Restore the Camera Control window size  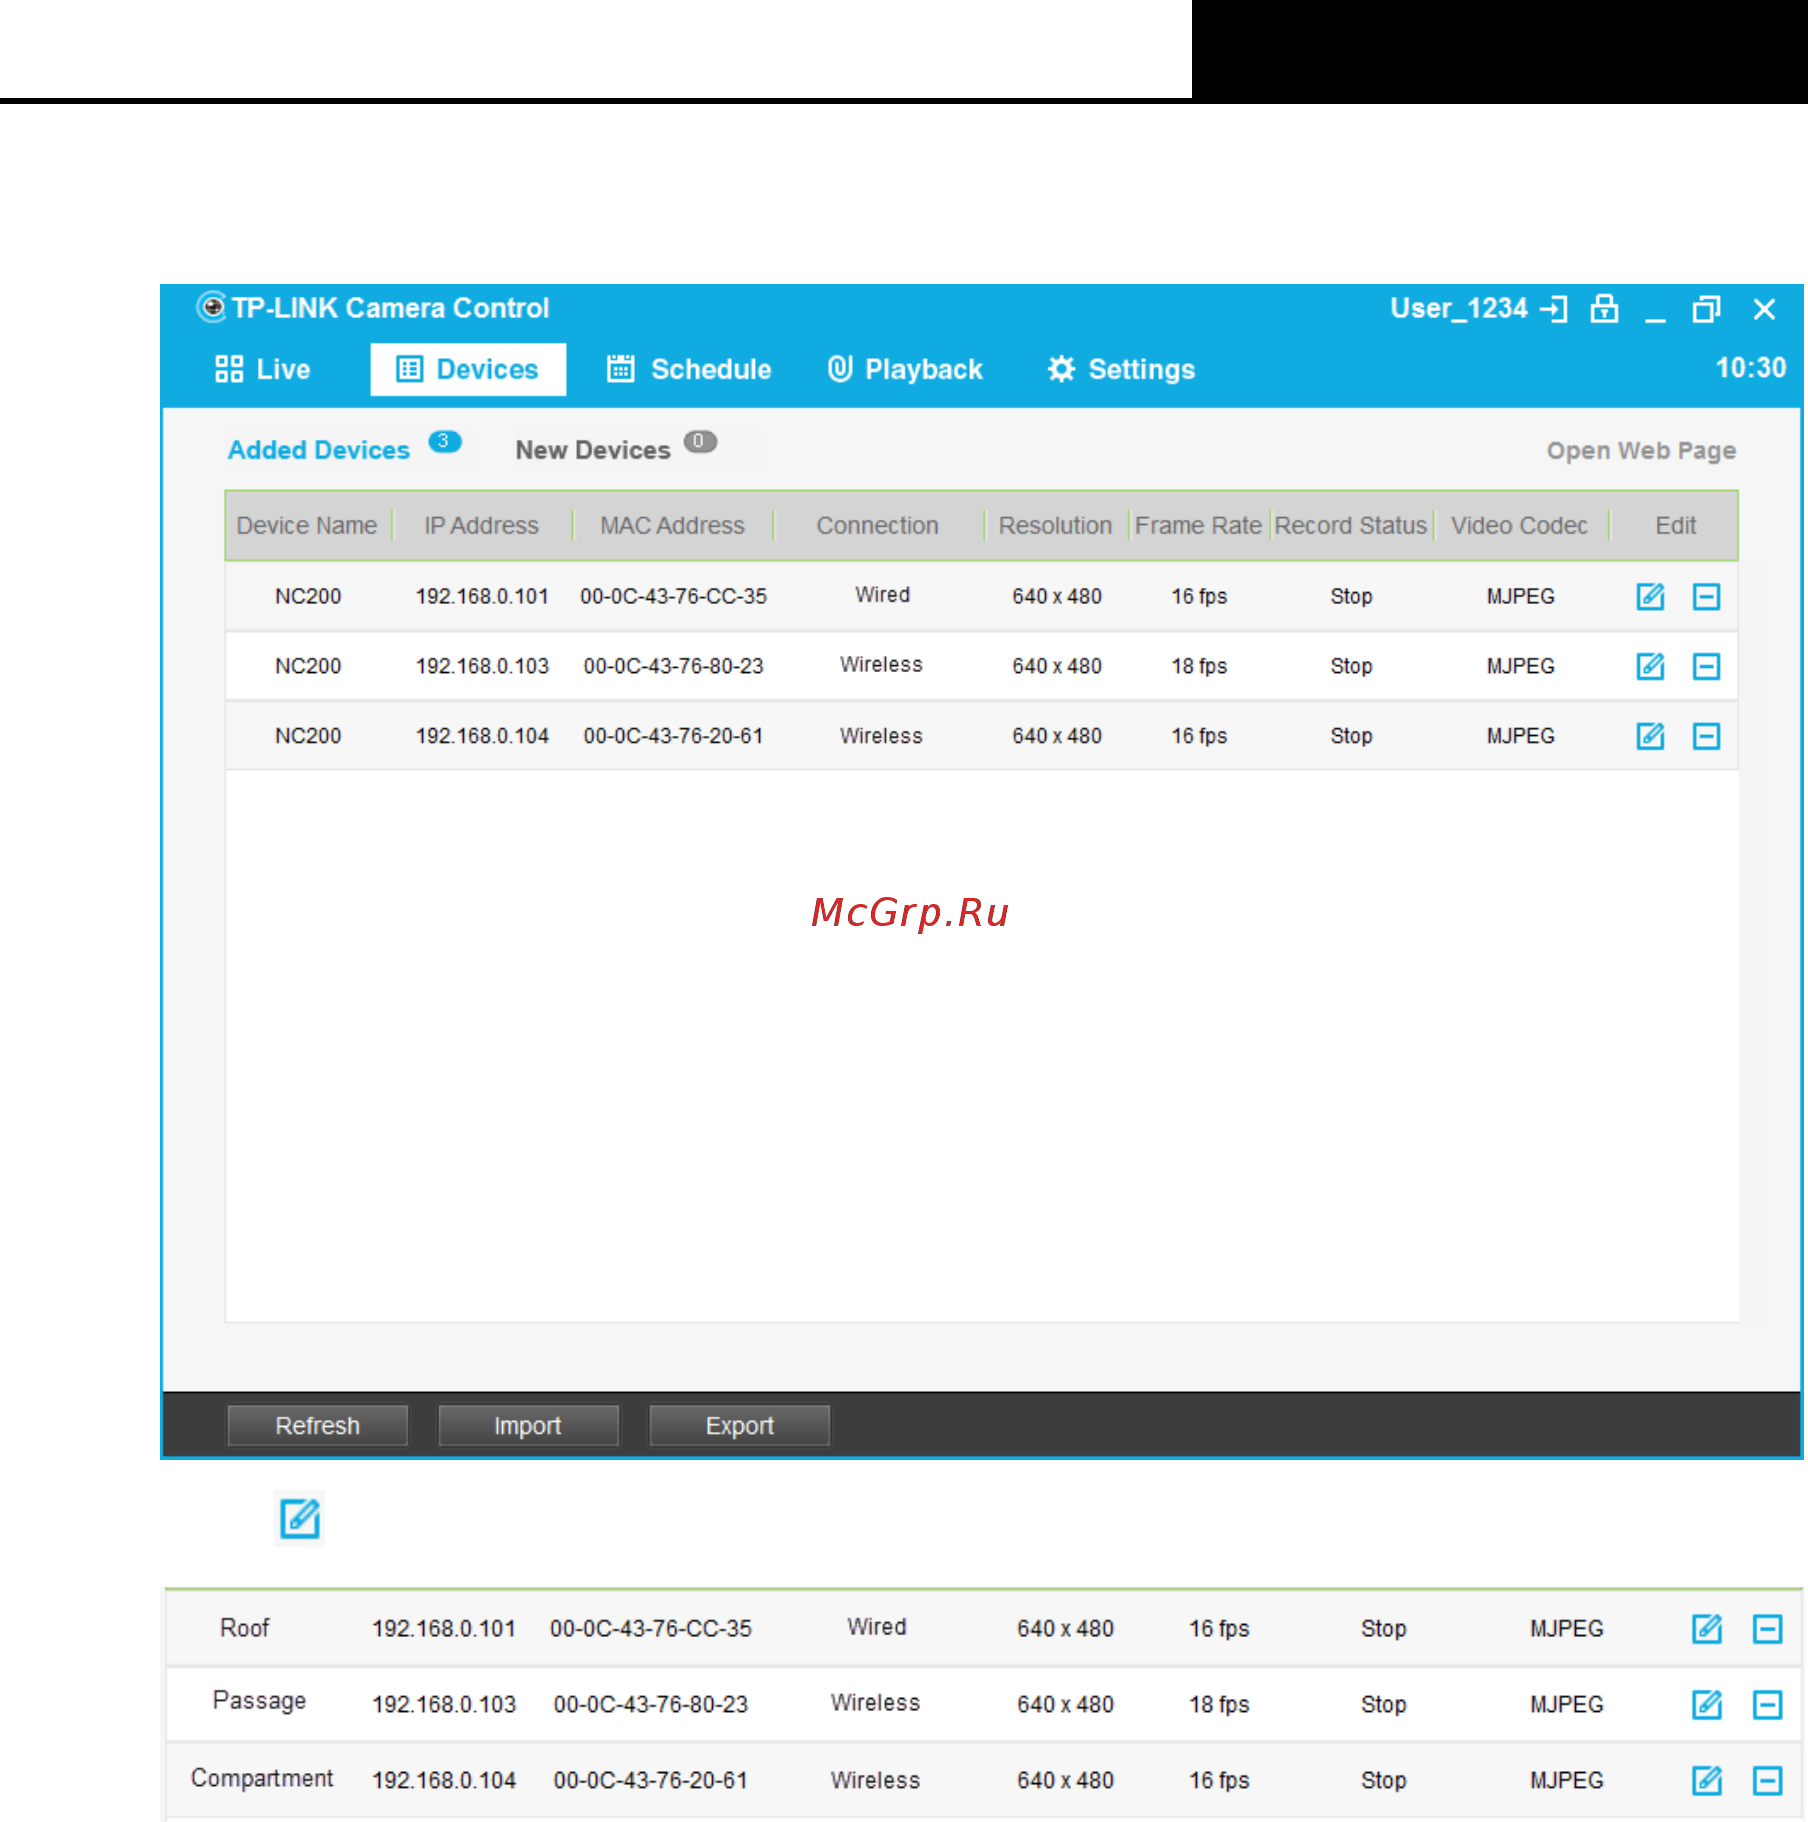(x=1706, y=309)
